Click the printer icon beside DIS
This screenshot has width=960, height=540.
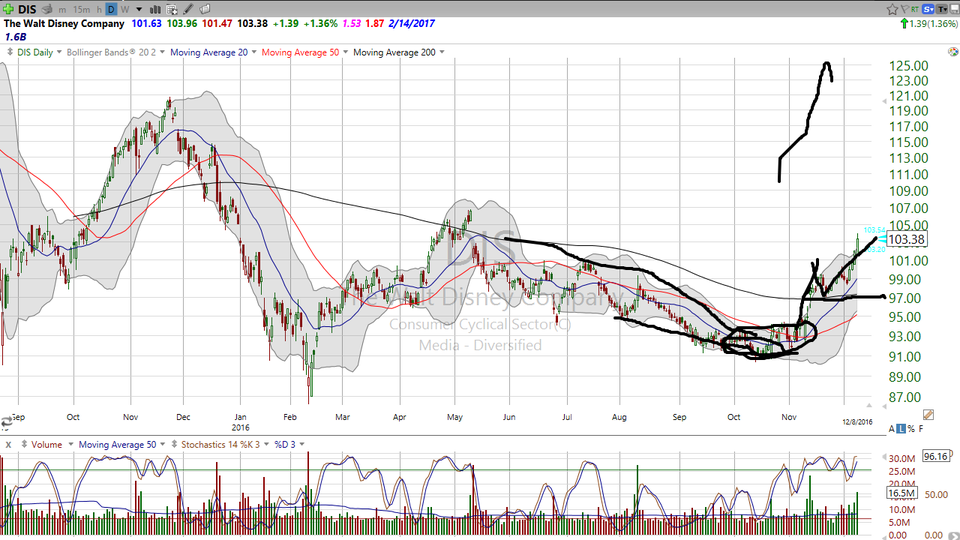click(x=47, y=9)
